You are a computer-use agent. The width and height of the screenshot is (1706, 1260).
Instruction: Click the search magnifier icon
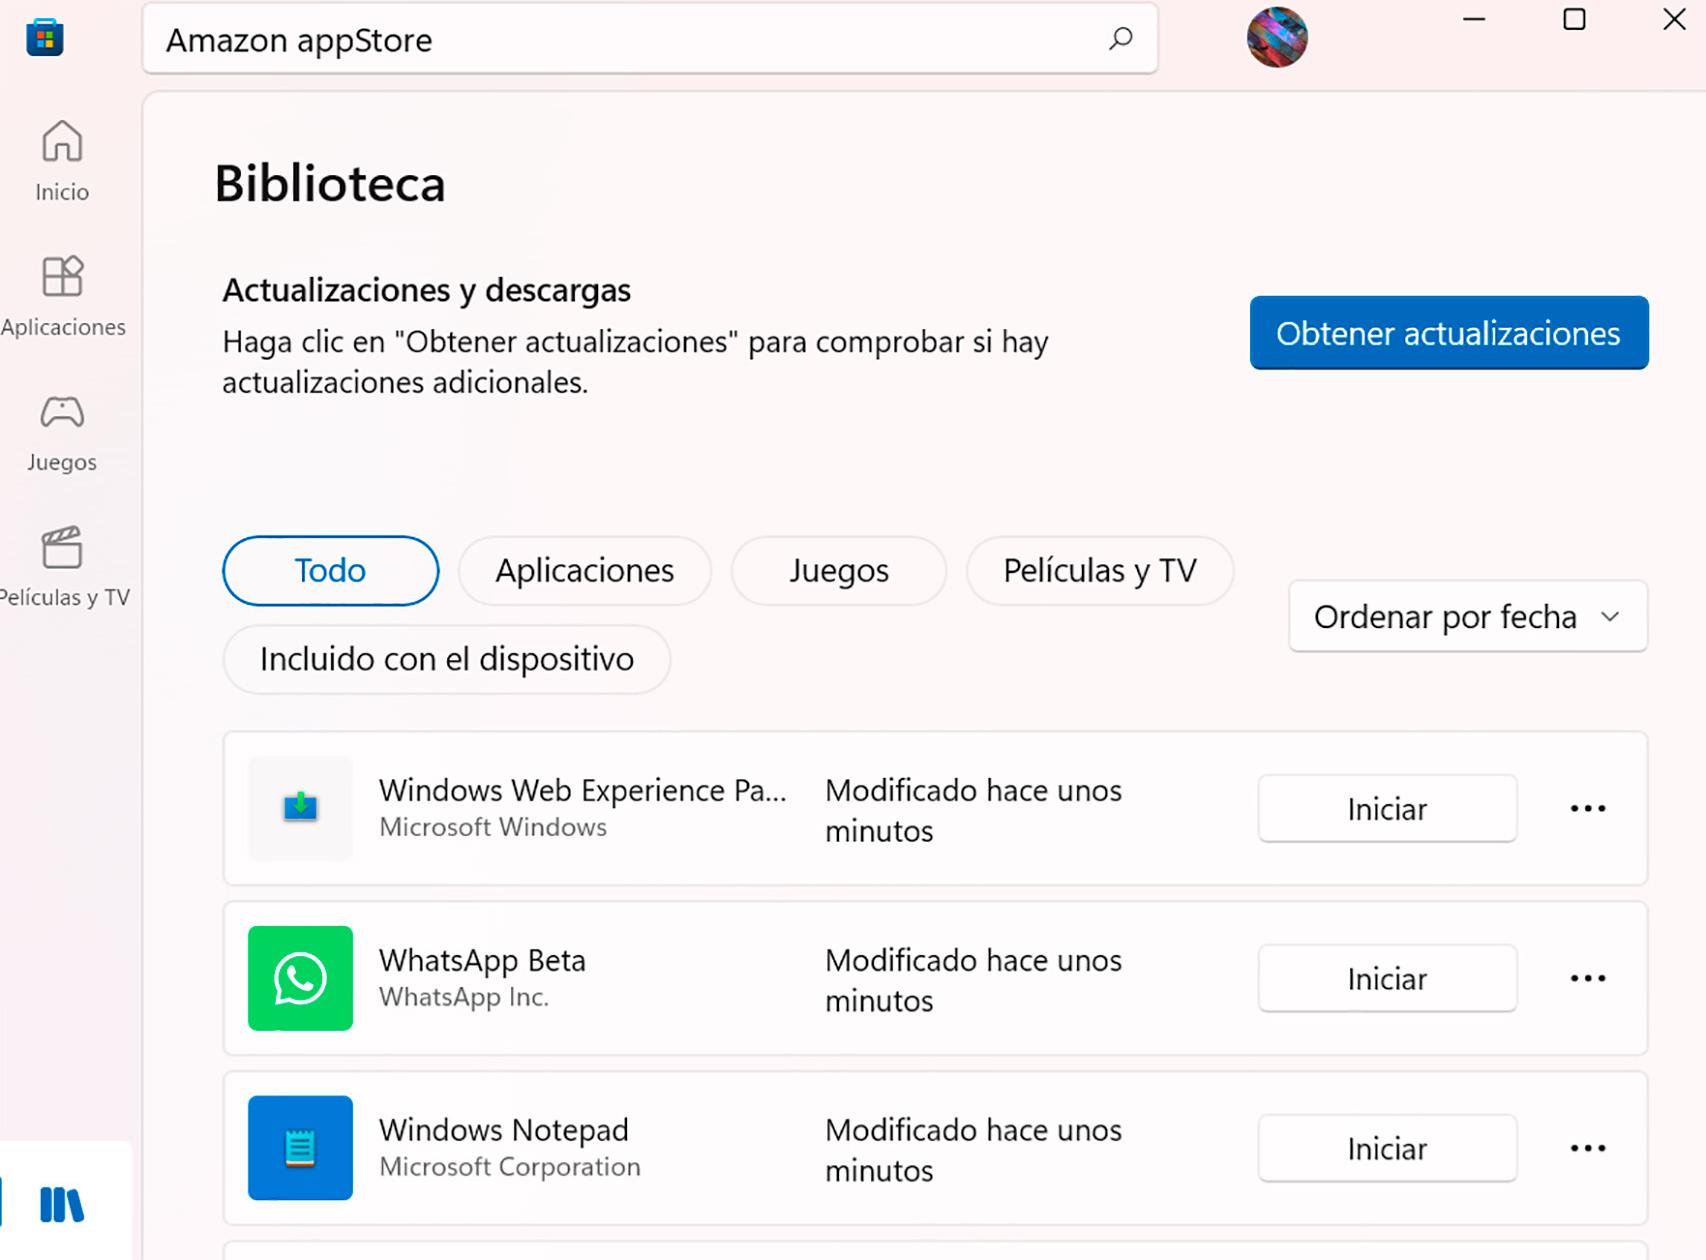1121,39
